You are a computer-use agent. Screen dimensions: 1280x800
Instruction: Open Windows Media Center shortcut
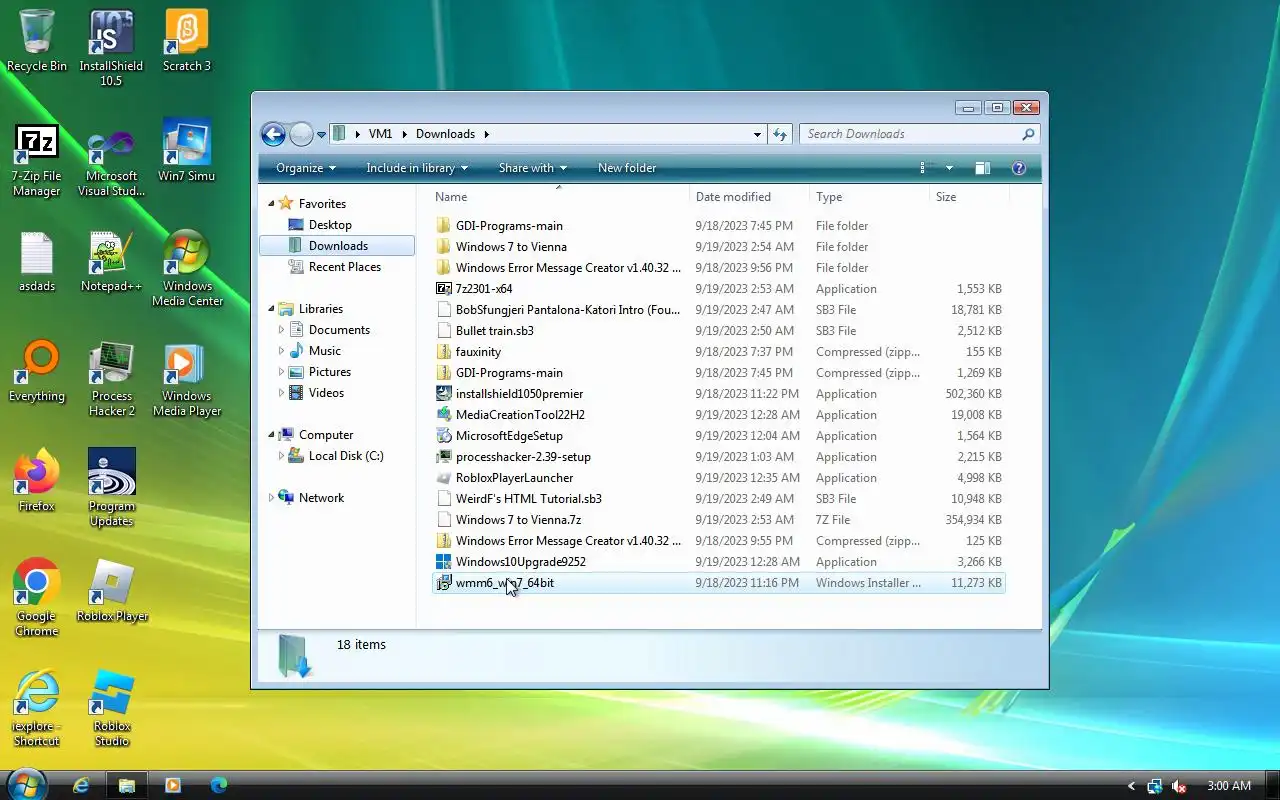(187, 268)
